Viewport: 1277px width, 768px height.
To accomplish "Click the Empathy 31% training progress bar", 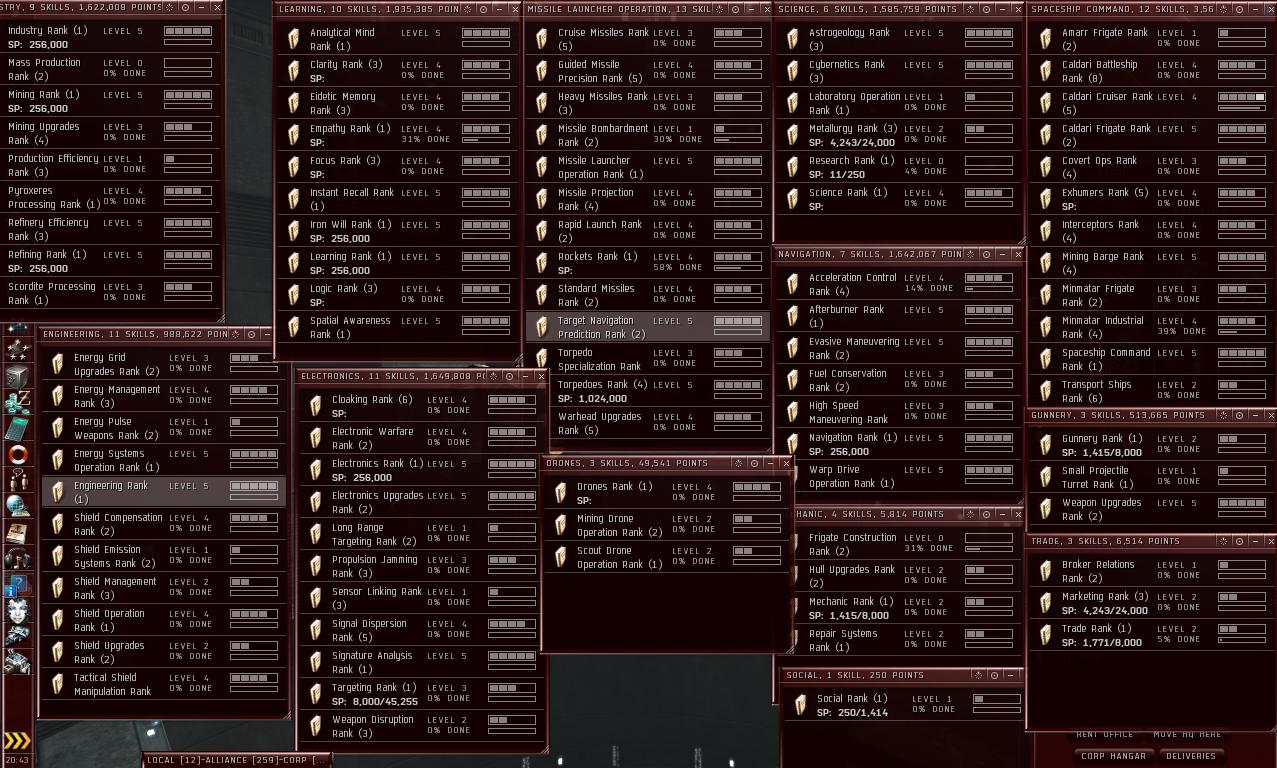I will [486, 140].
